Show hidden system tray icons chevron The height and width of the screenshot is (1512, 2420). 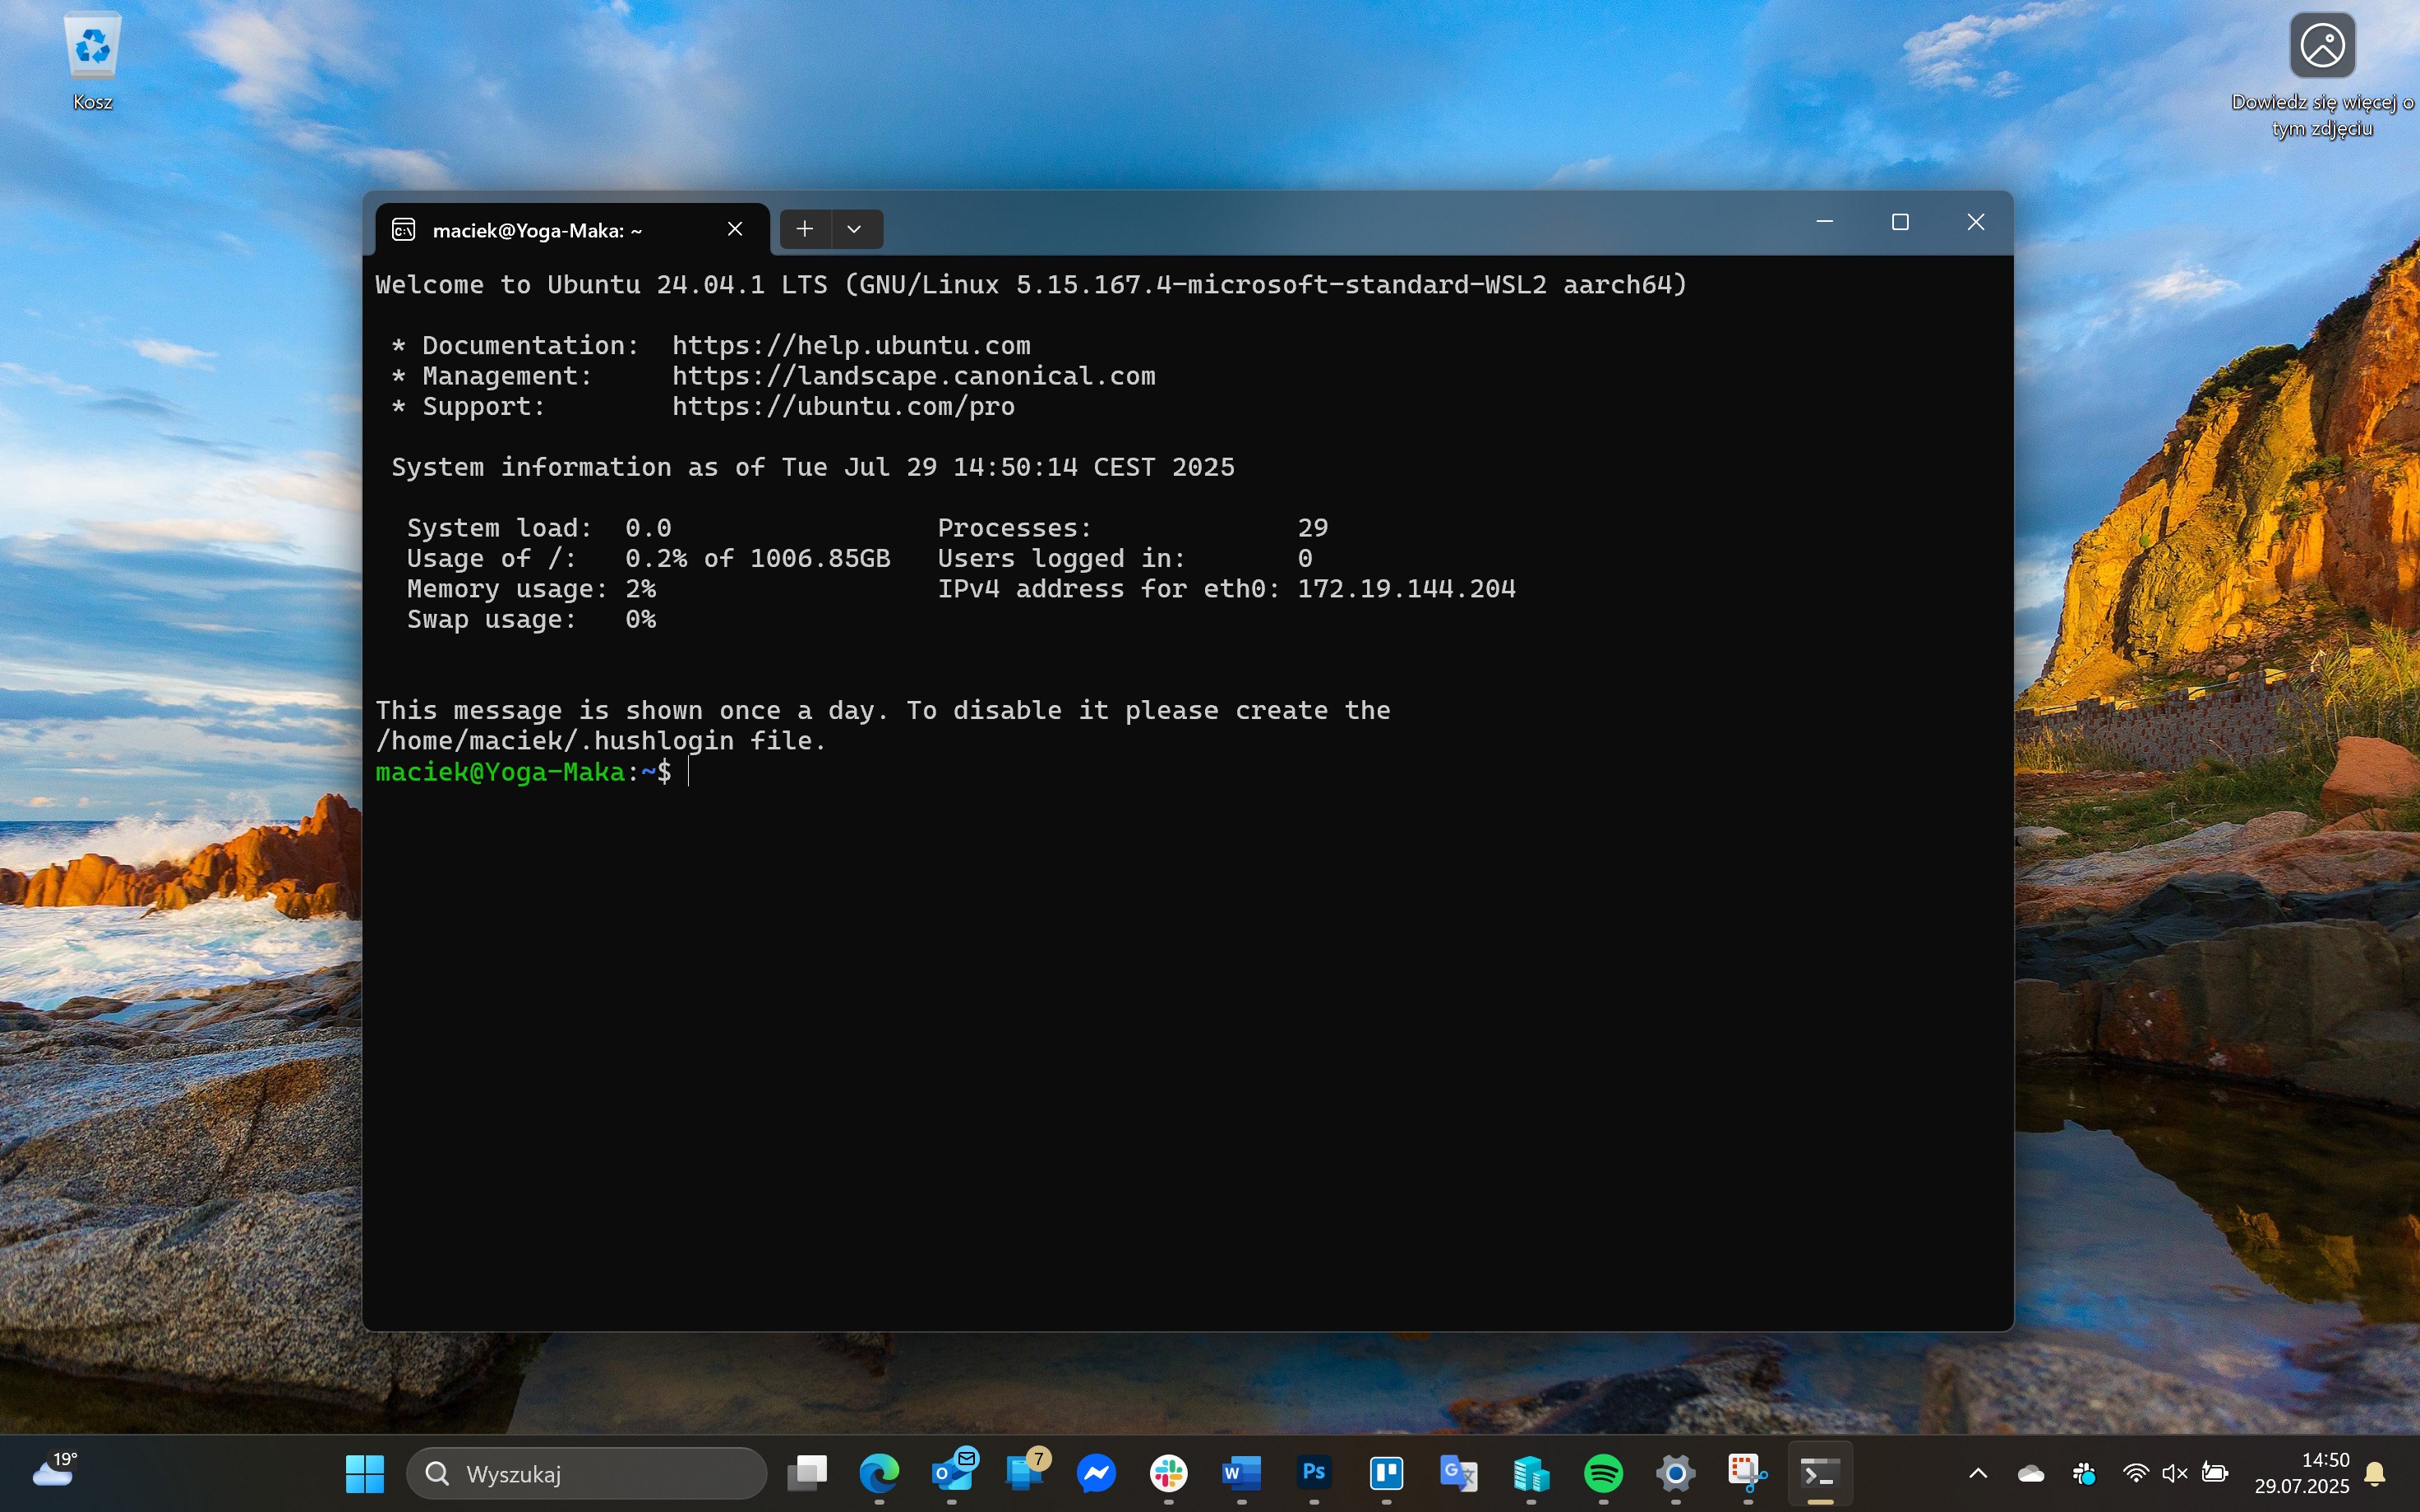click(x=1978, y=1473)
